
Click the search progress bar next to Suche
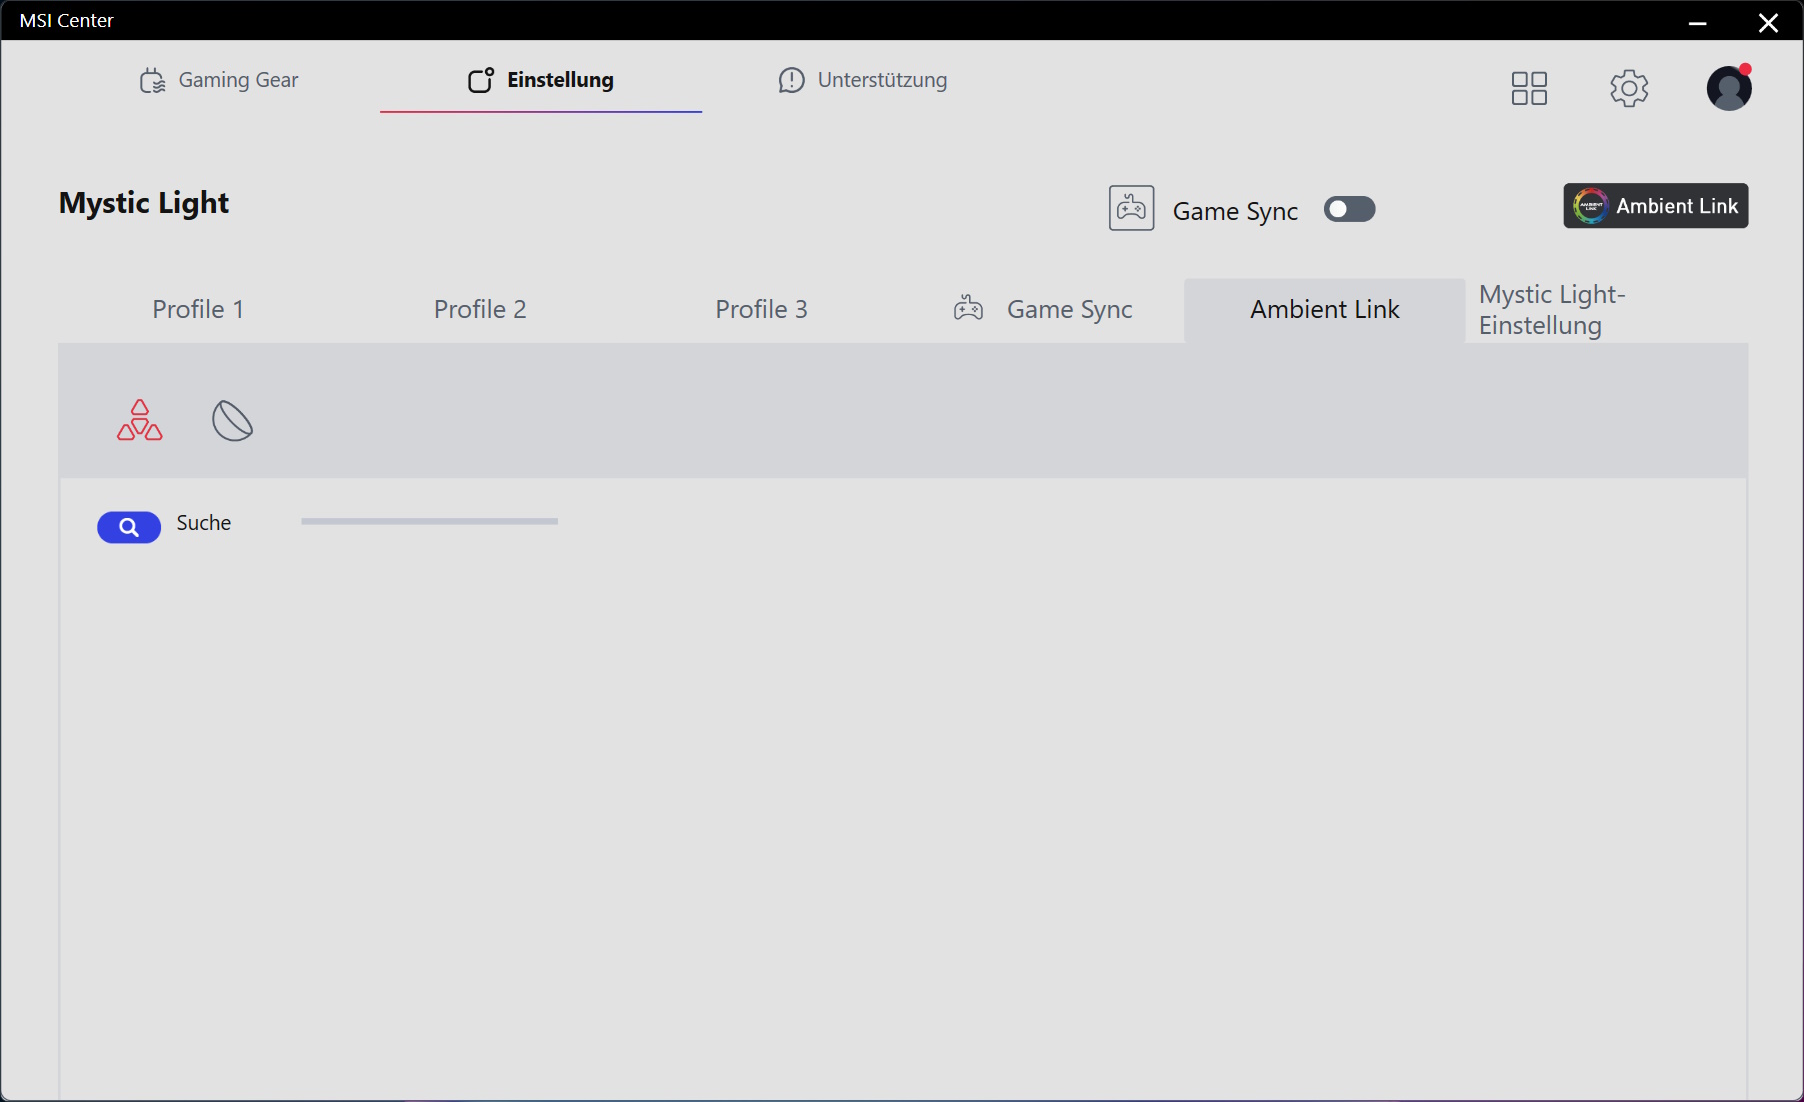(429, 521)
